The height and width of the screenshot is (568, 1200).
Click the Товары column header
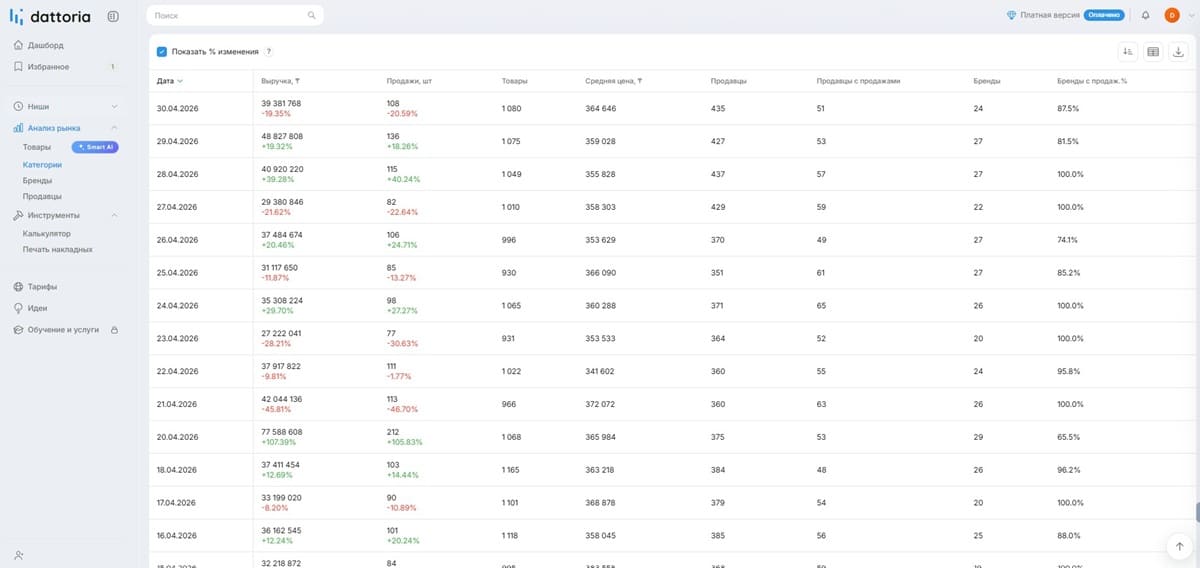coord(515,81)
